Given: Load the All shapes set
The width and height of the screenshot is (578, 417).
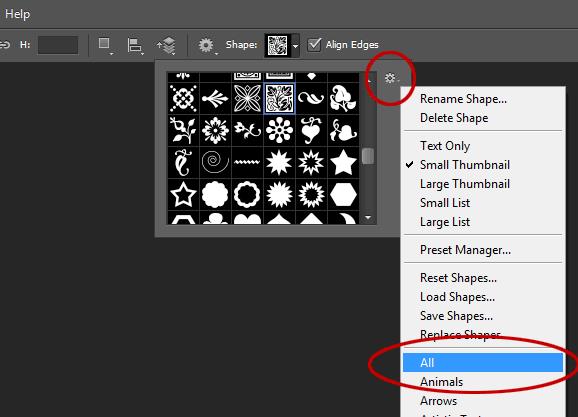Looking at the screenshot, I should pyautogui.click(x=483, y=363).
